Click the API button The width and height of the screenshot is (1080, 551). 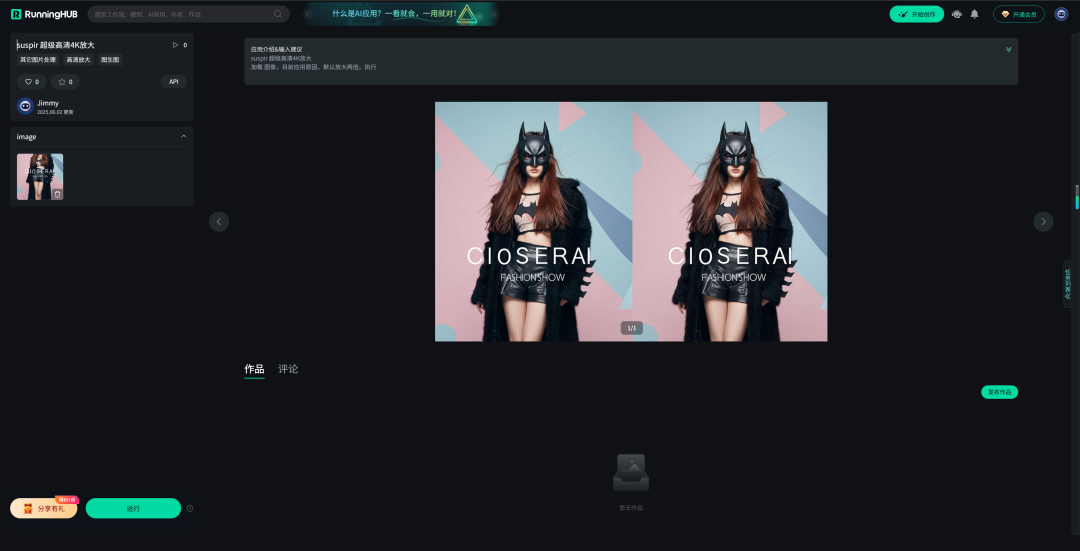pyautogui.click(x=174, y=81)
